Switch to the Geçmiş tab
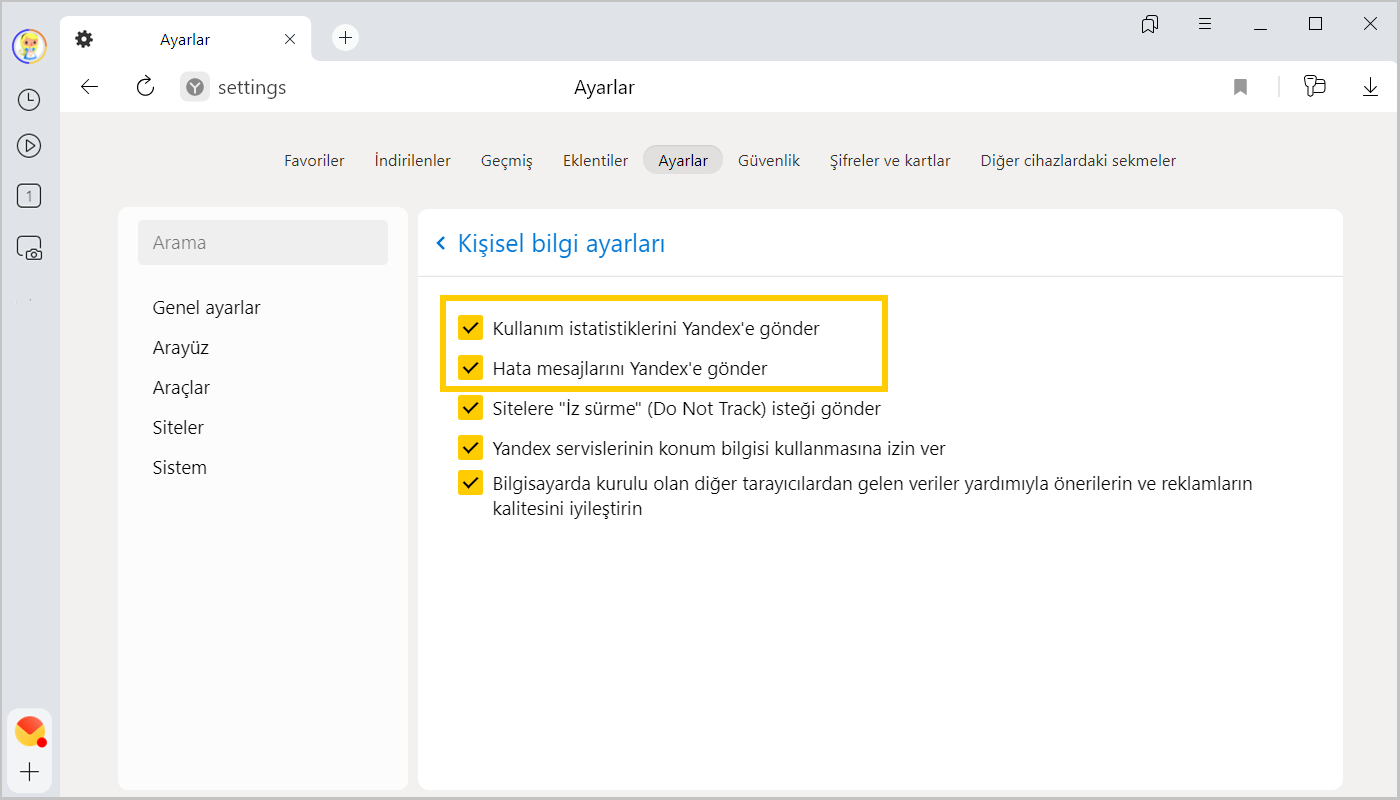1400x800 pixels. tap(507, 160)
